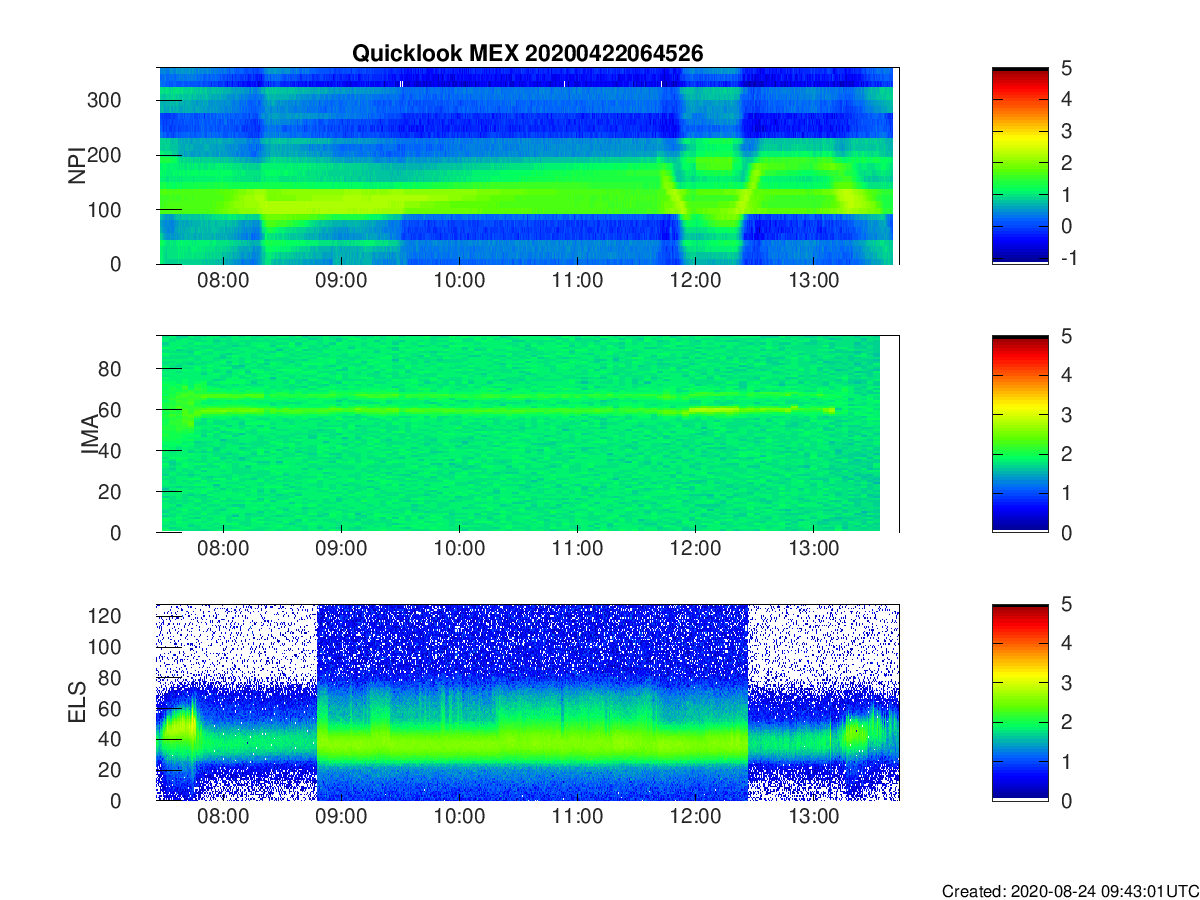Click the 08:00 time label under IMA plot
1200x900 pixels.
click(x=223, y=549)
